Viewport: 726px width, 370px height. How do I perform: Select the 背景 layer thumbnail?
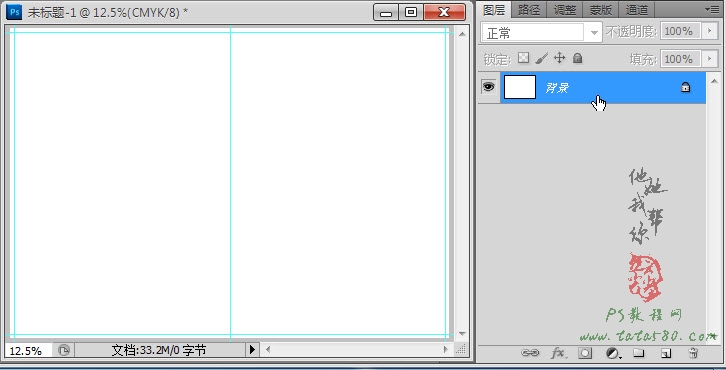pos(519,87)
